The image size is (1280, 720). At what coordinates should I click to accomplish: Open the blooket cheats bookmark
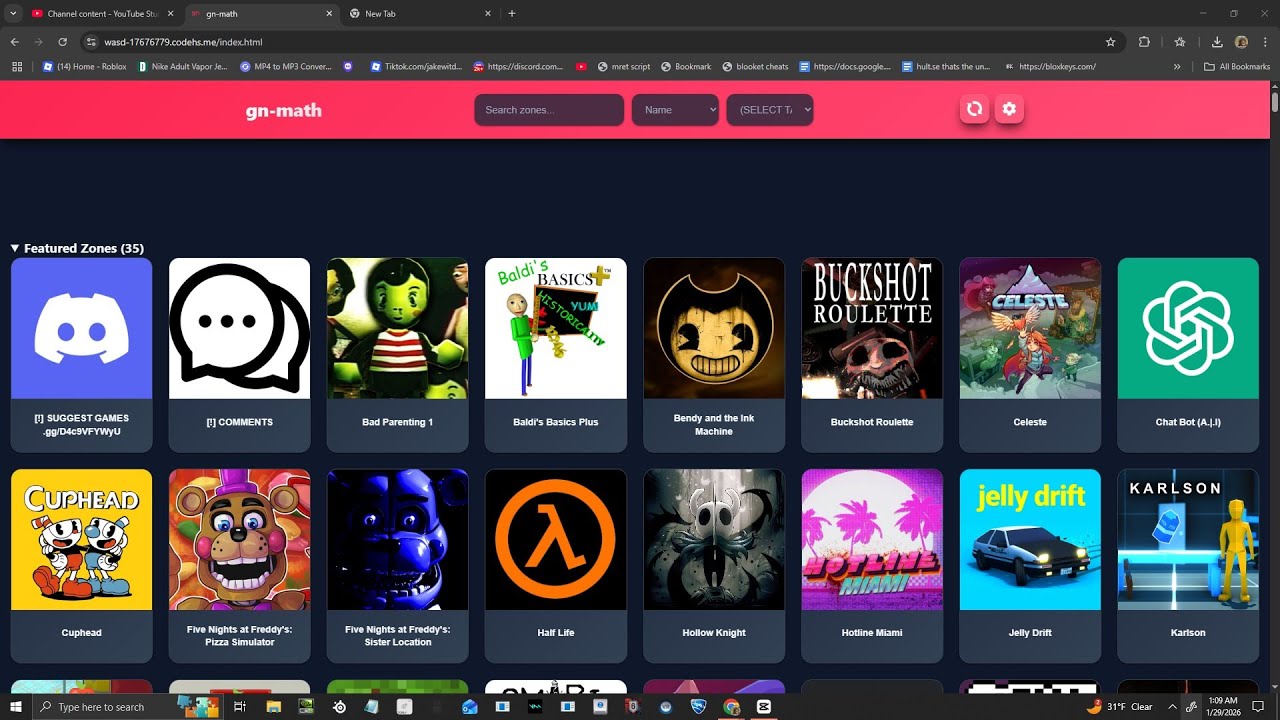pyautogui.click(x=755, y=67)
